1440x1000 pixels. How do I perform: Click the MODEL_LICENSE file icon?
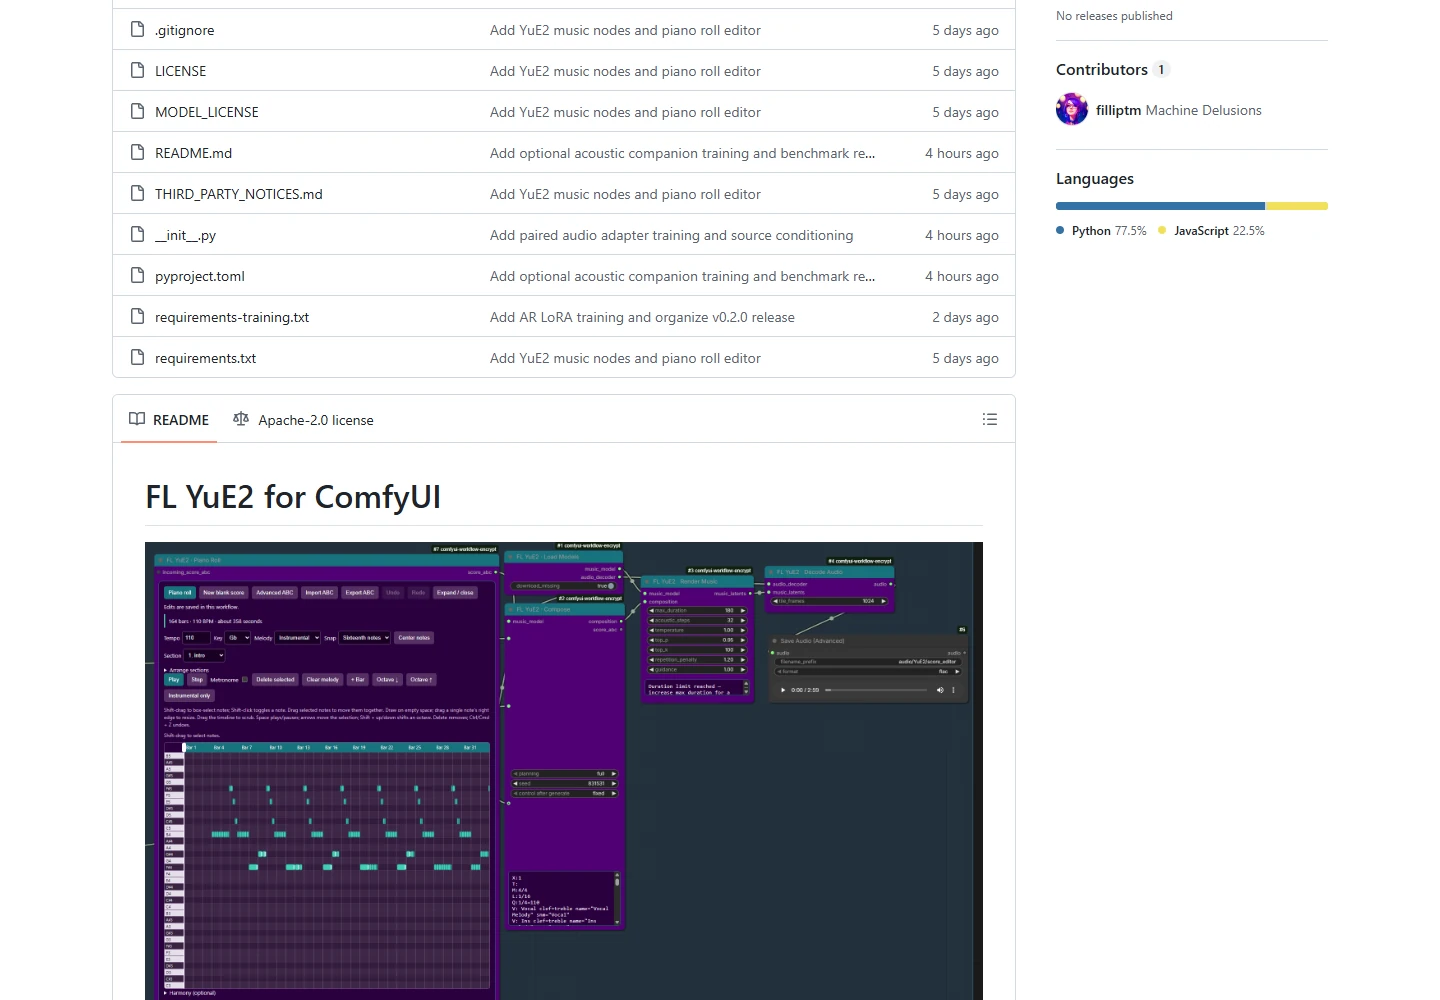(x=138, y=112)
